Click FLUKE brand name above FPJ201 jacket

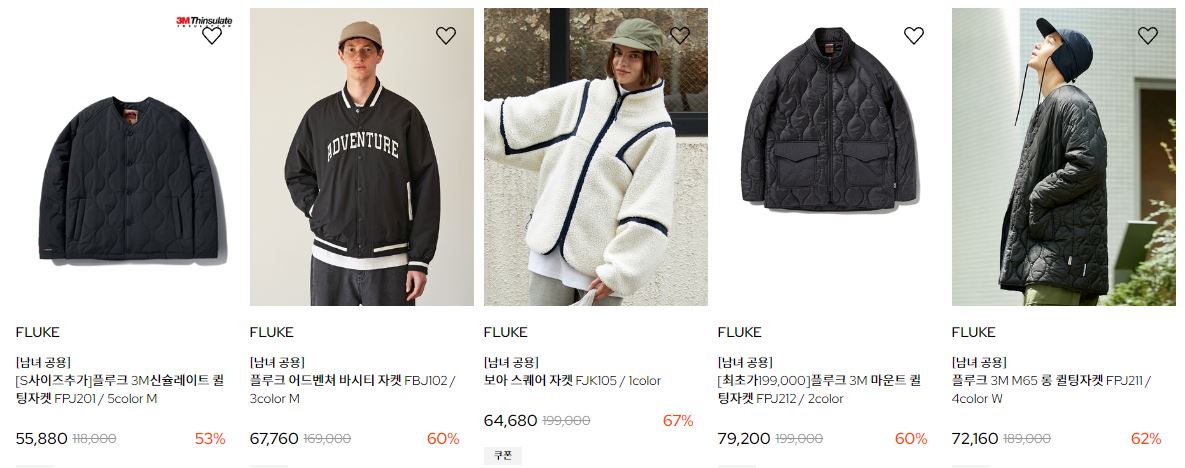38,333
